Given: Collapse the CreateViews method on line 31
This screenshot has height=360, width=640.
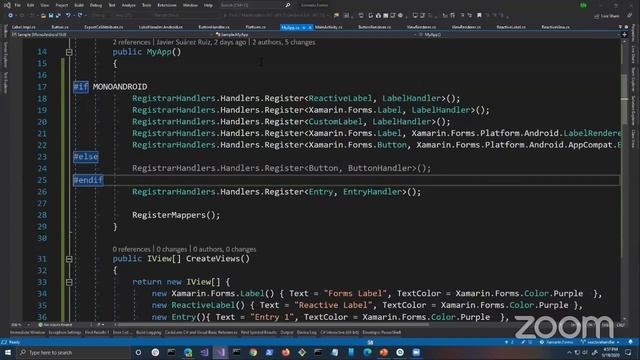Looking at the screenshot, I should click(x=69, y=259).
